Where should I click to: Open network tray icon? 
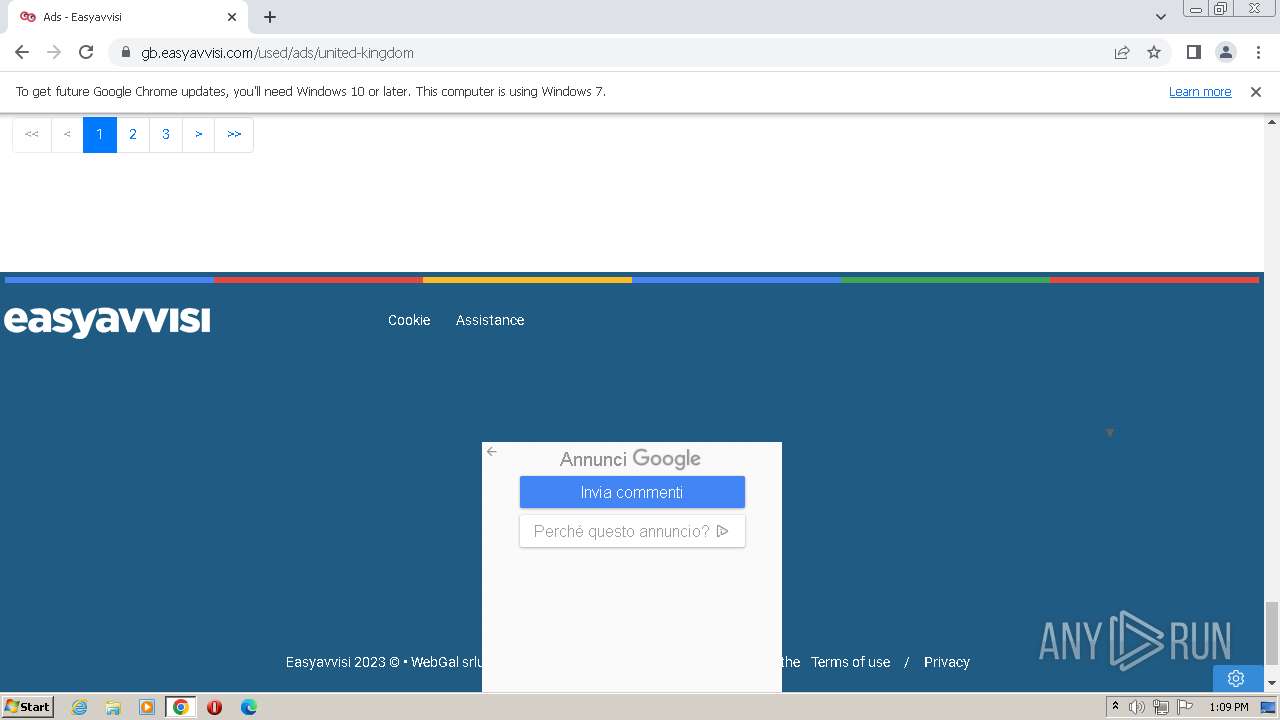(x=1161, y=707)
